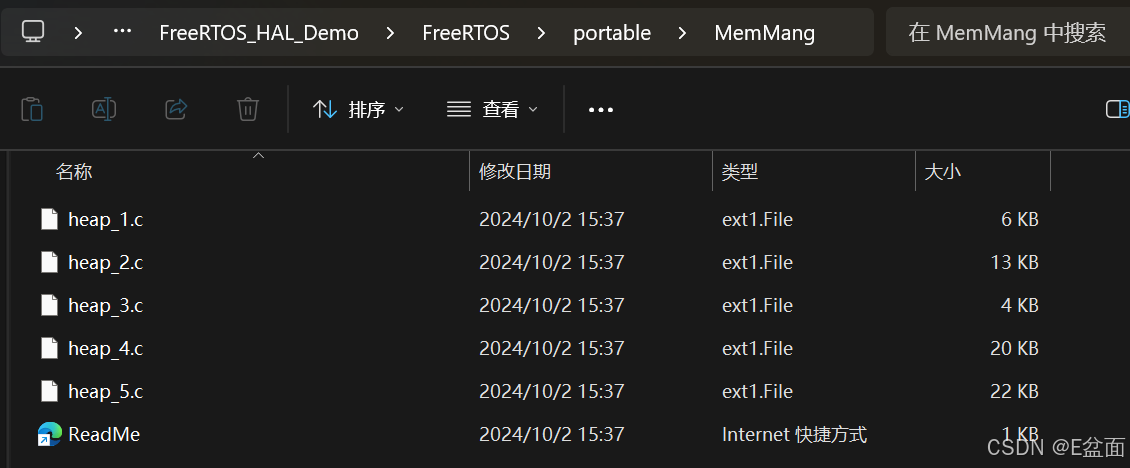1130x468 pixels.
Task: Open the ReadMe Edge shortcut icon
Action: click(x=50, y=434)
